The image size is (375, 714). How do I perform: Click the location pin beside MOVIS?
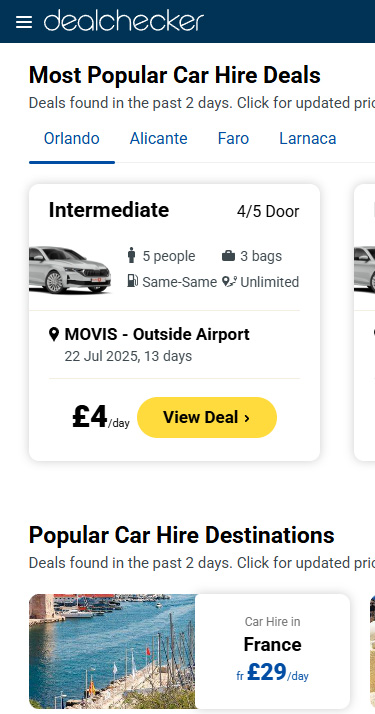pyautogui.click(x=54, y=335)
